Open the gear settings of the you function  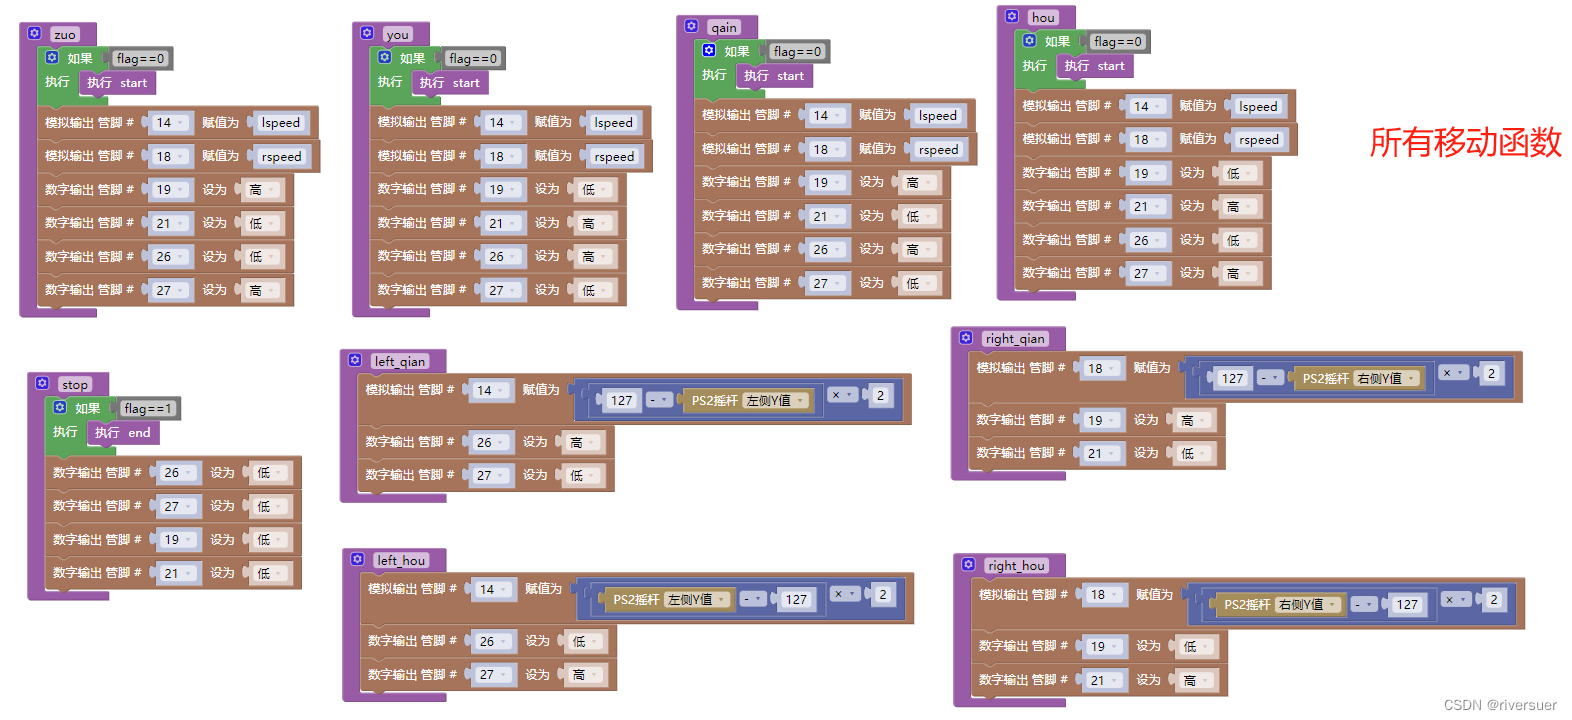coord(367,33)
